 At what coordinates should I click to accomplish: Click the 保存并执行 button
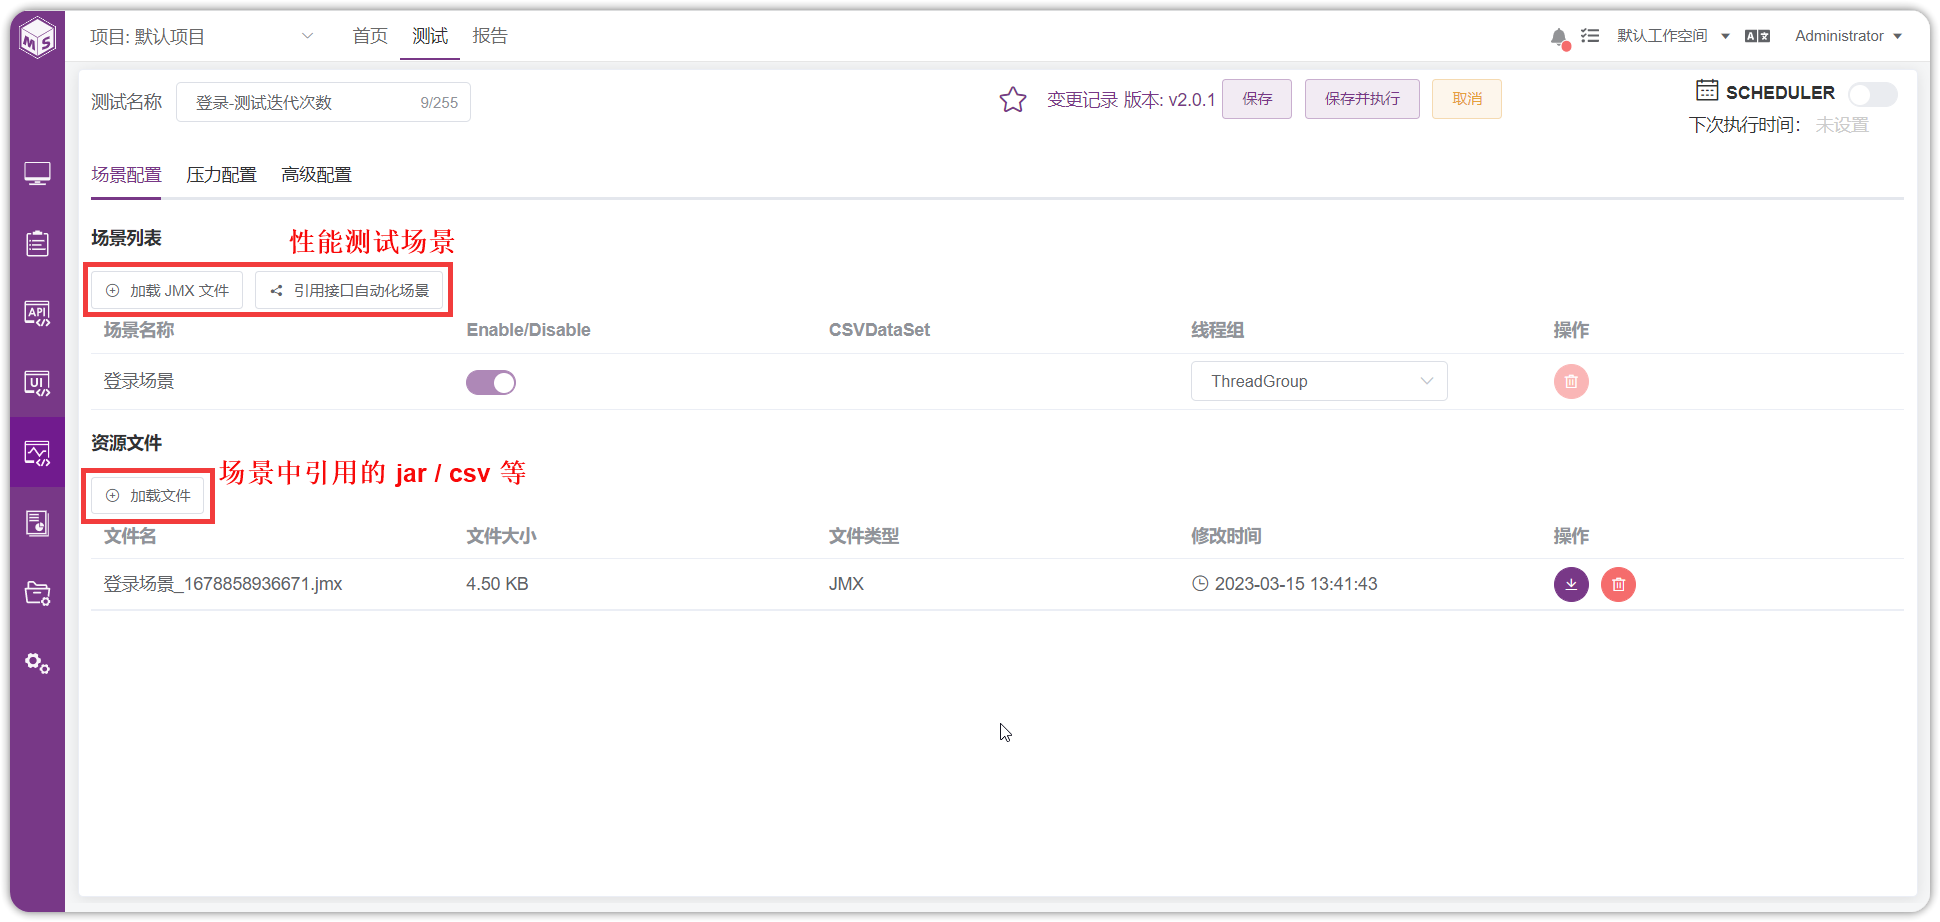point(1362,99)
